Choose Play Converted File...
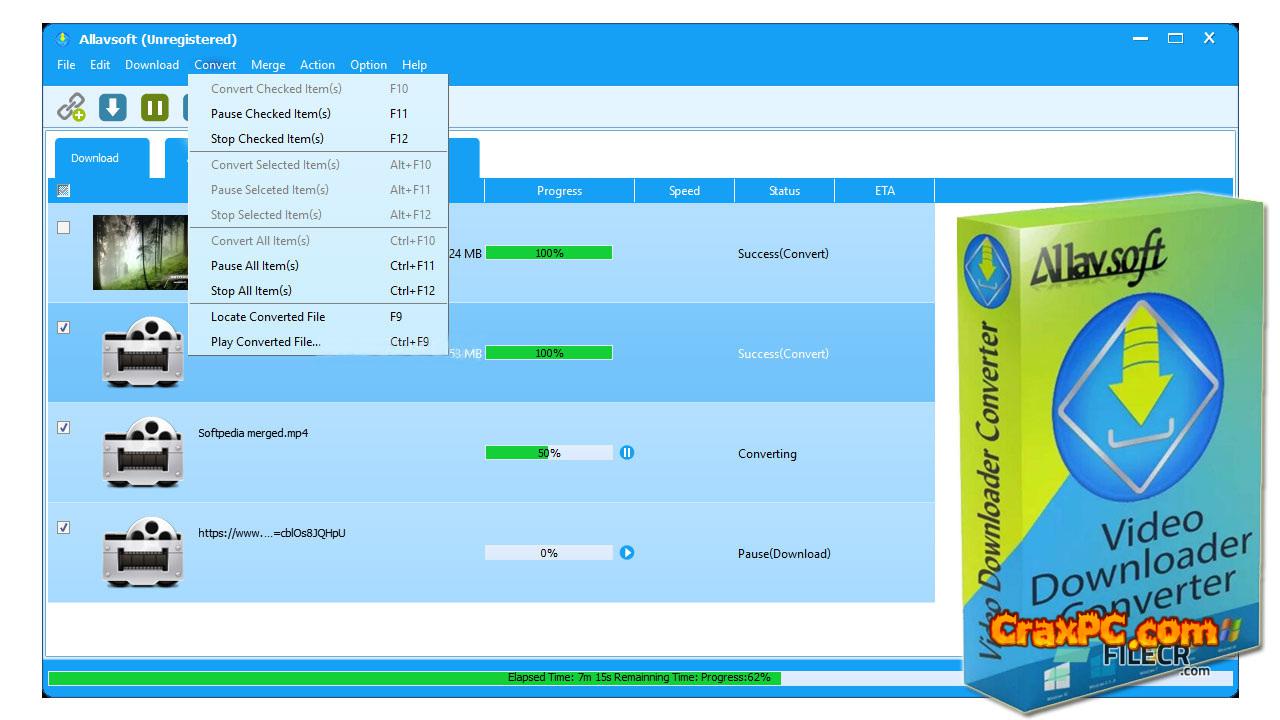Image resolution: width=1280 pixels, height=720 pixels. pyautogui.click(x=318, y=342)
